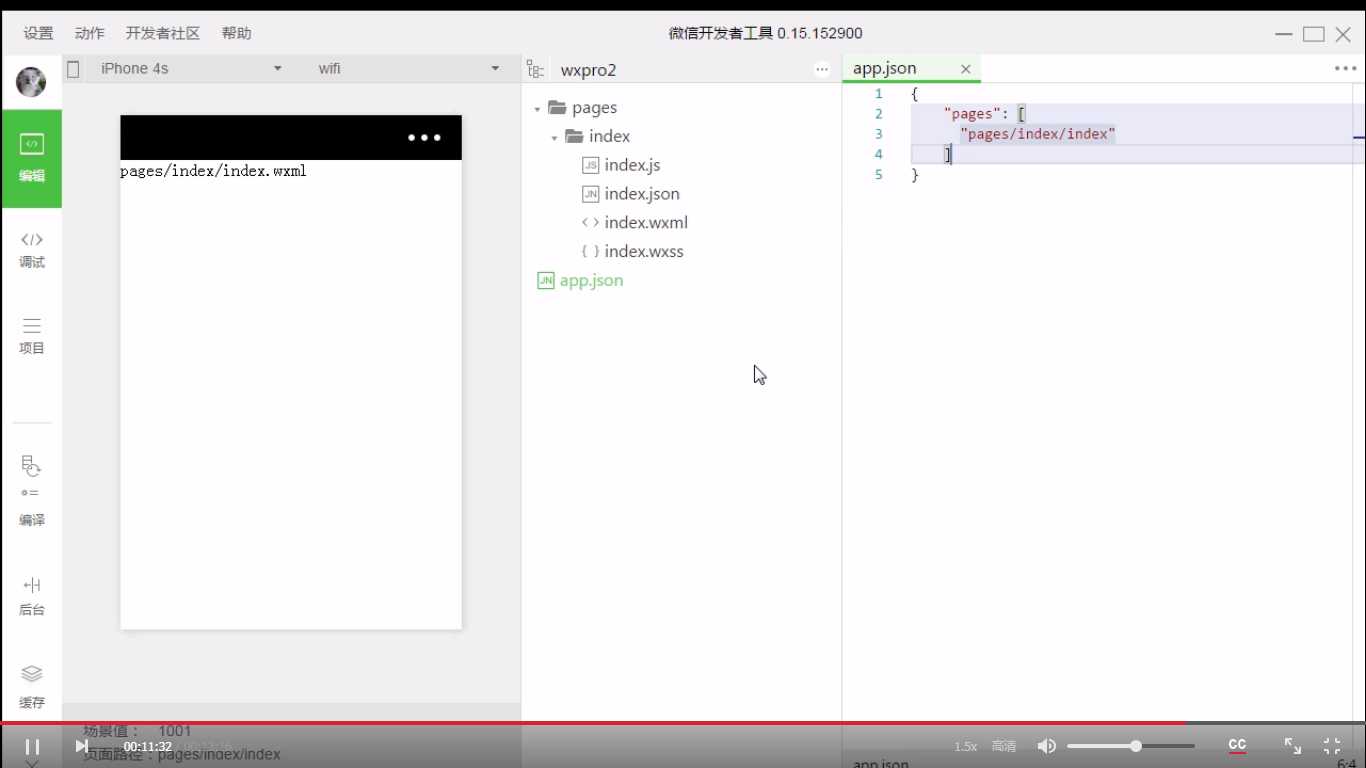This screenshot has width=1366, height=768.
Task: Open the editor three-dots menu at right
Action: (1345, 68)
